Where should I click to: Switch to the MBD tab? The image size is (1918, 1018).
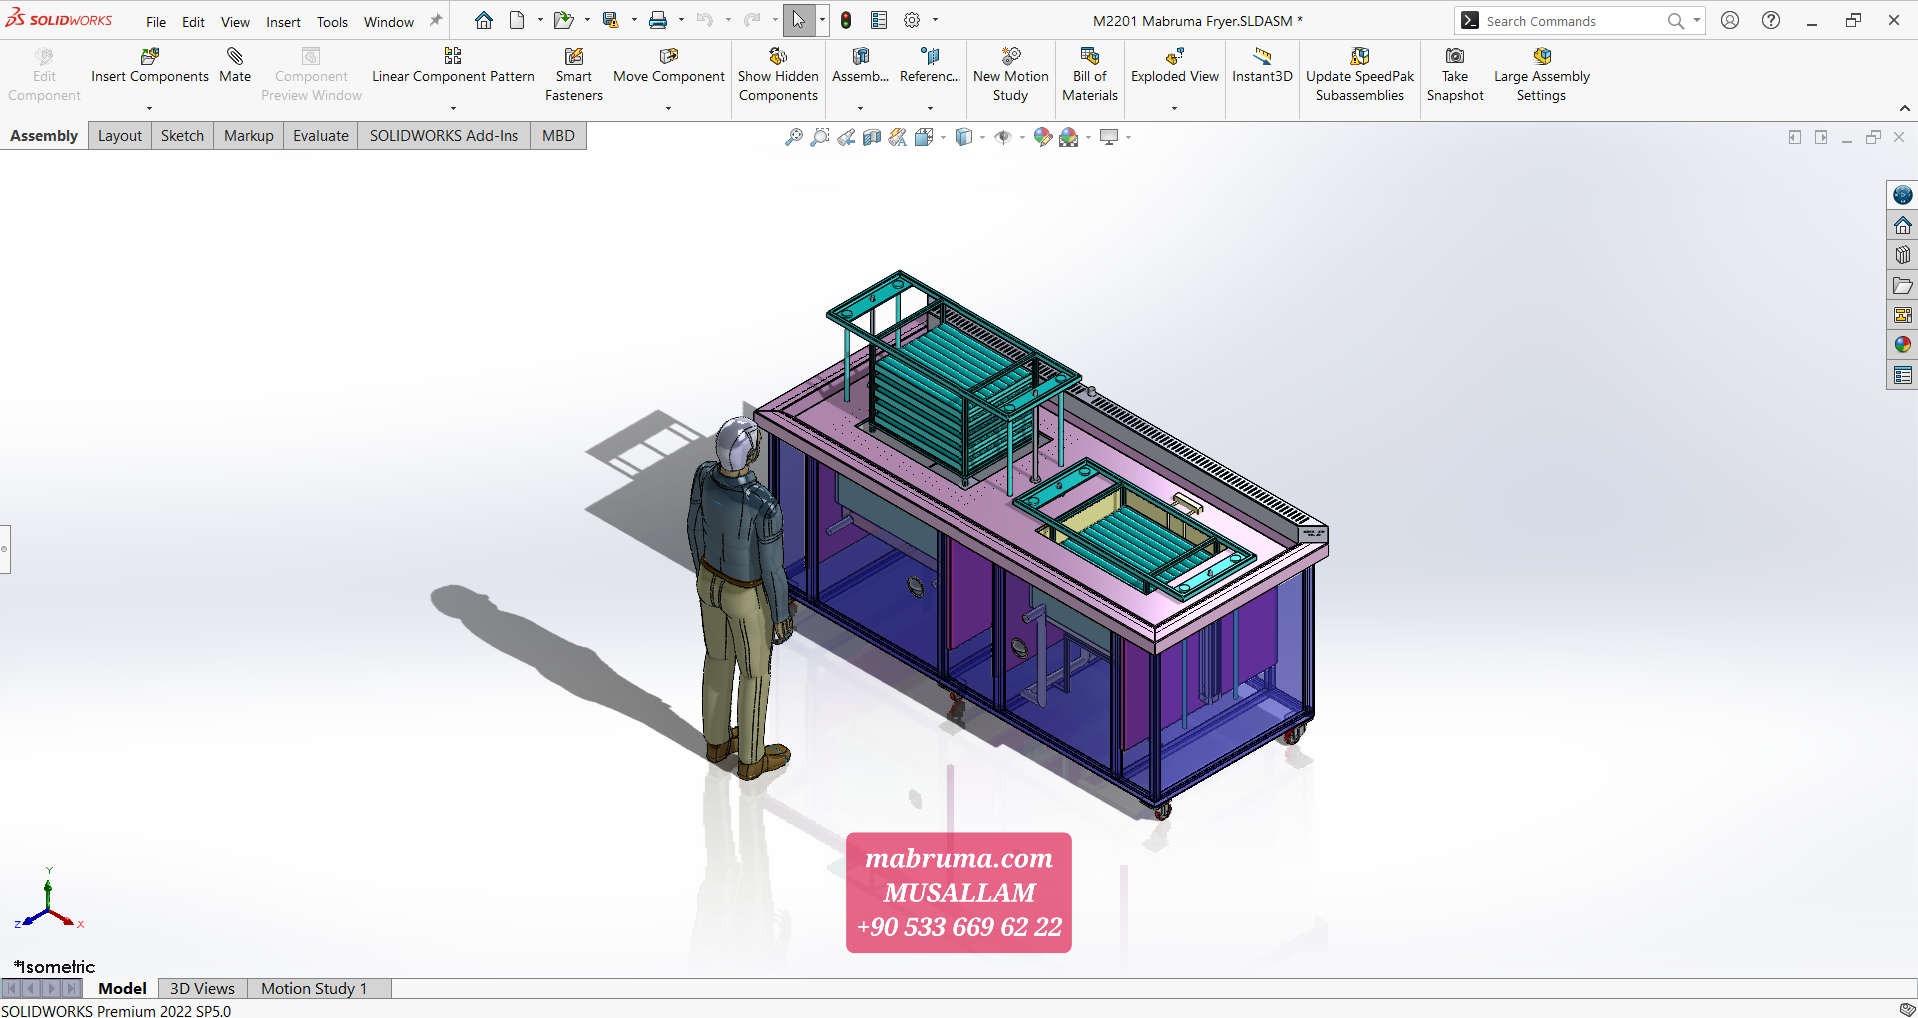click(558, 136)
